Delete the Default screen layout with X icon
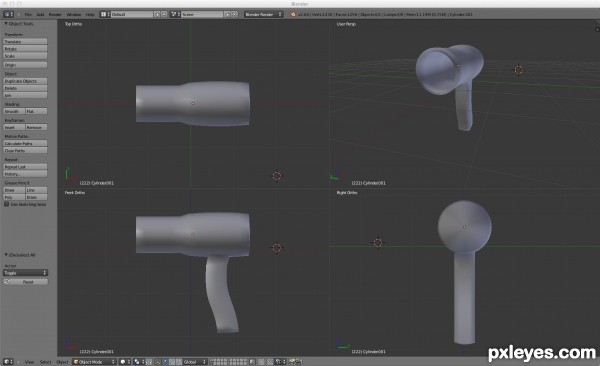600x366 pixels. (164, 14)
